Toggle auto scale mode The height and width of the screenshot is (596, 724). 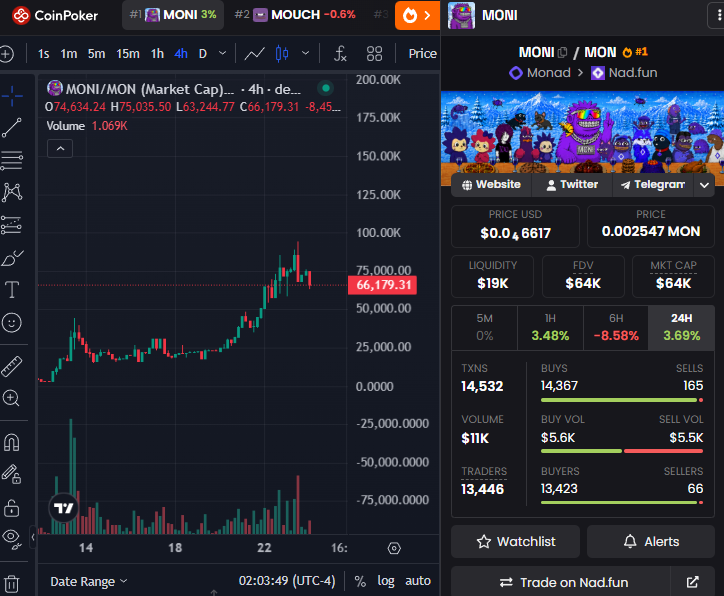click(418, 581)
